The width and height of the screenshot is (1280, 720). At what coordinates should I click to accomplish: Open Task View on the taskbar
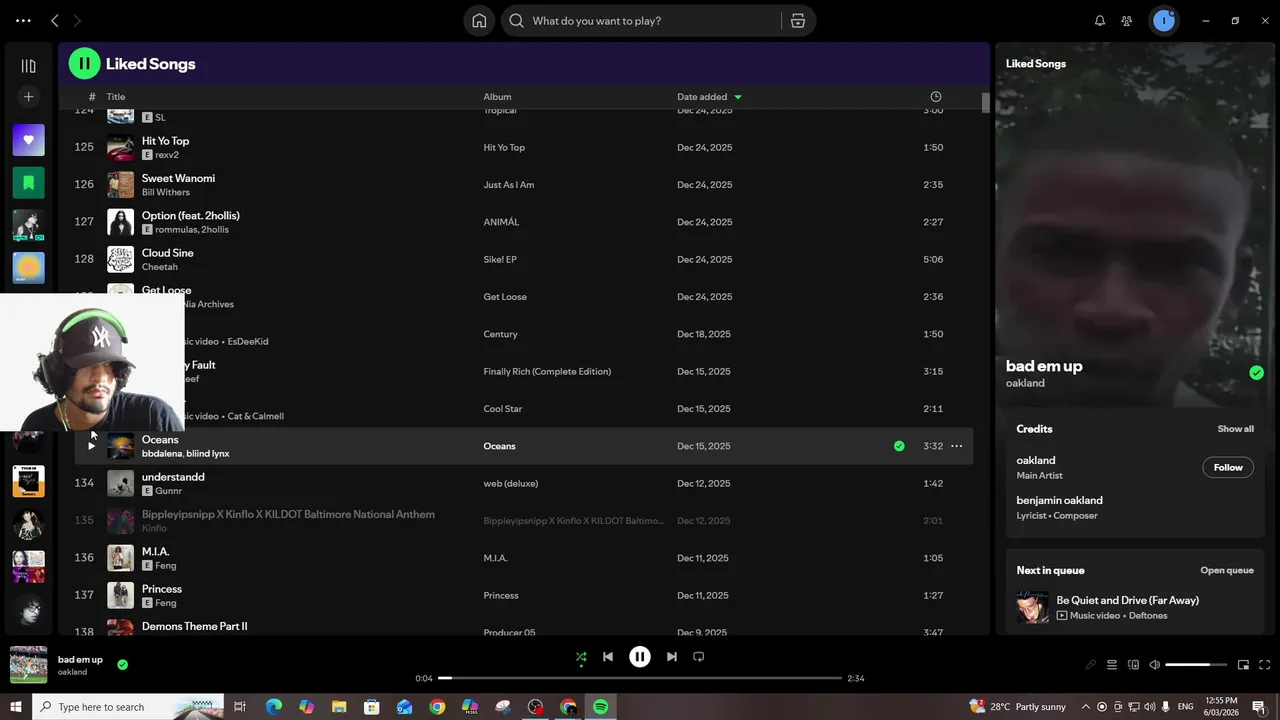coord(240,707)
